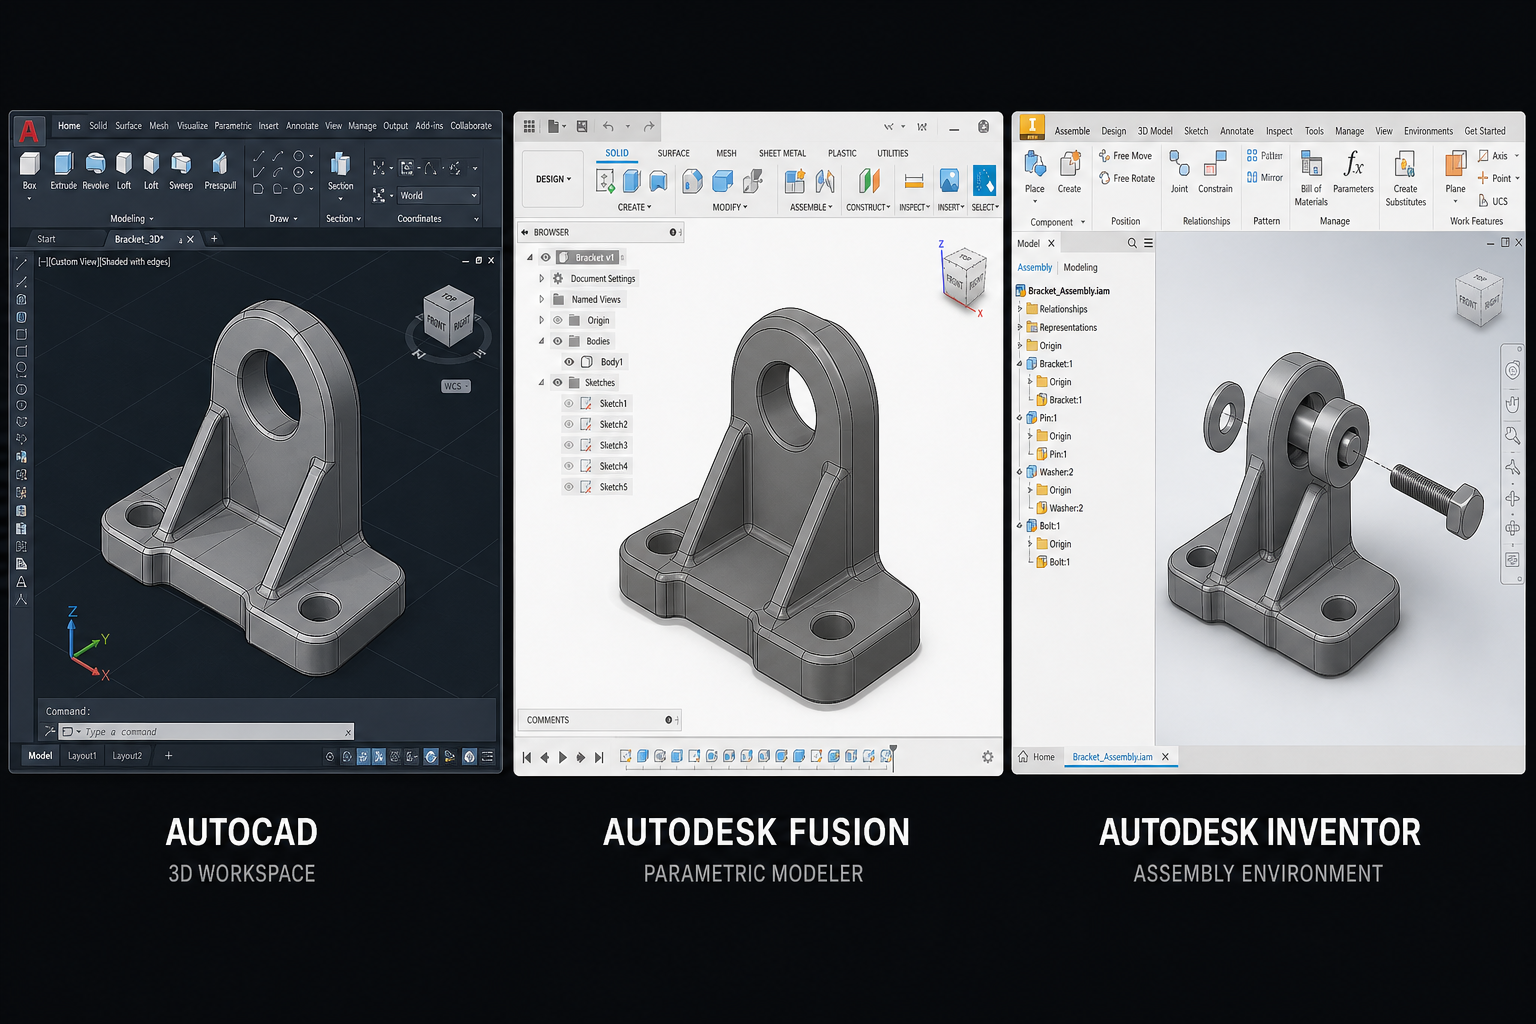
Task: Expand Relationships folder in Inventor tree
Action: click(1020, 309)
